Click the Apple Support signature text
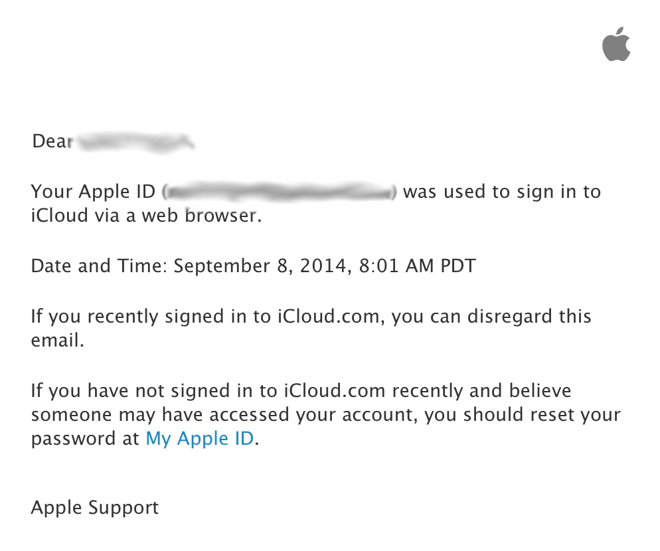This screenshot has width=660, height=551. [95, 508]
